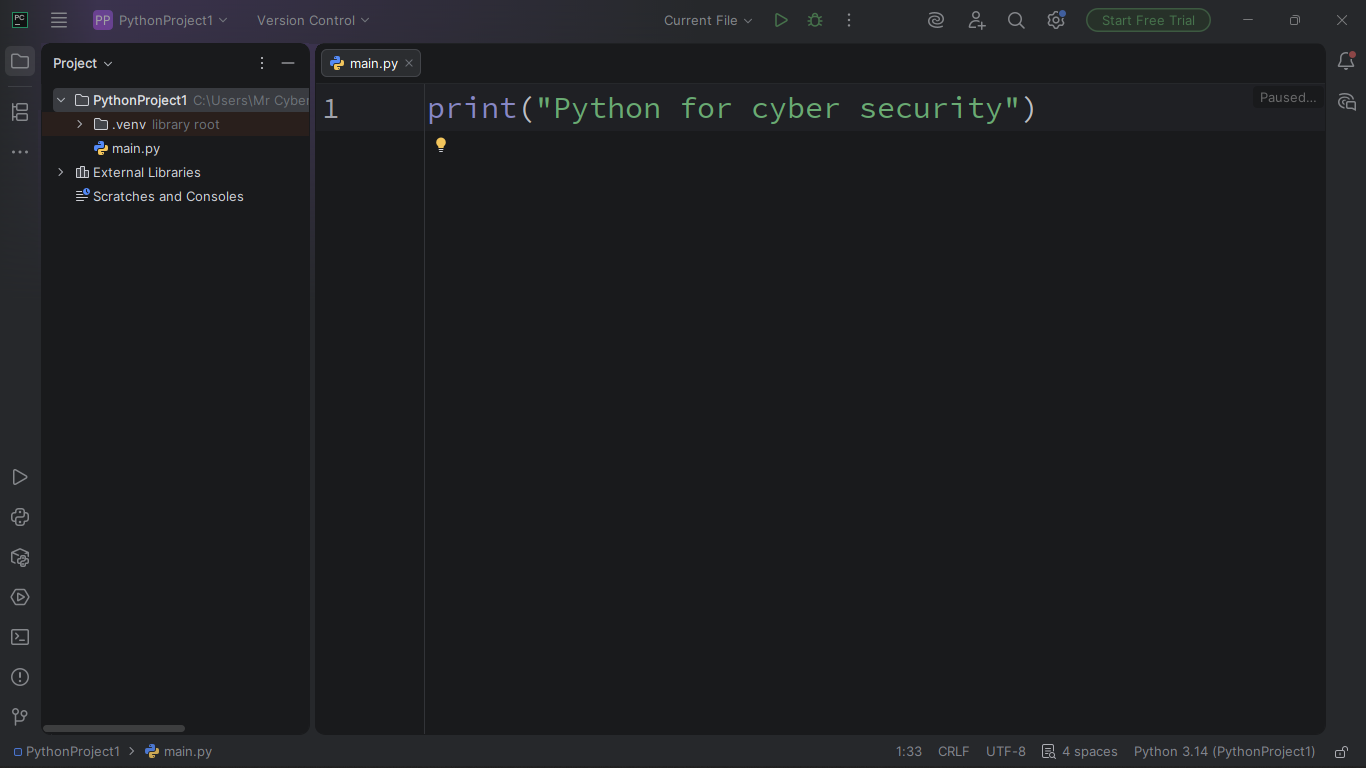Open the AI Assistant swirl icon in toolbar

(936, 20)
